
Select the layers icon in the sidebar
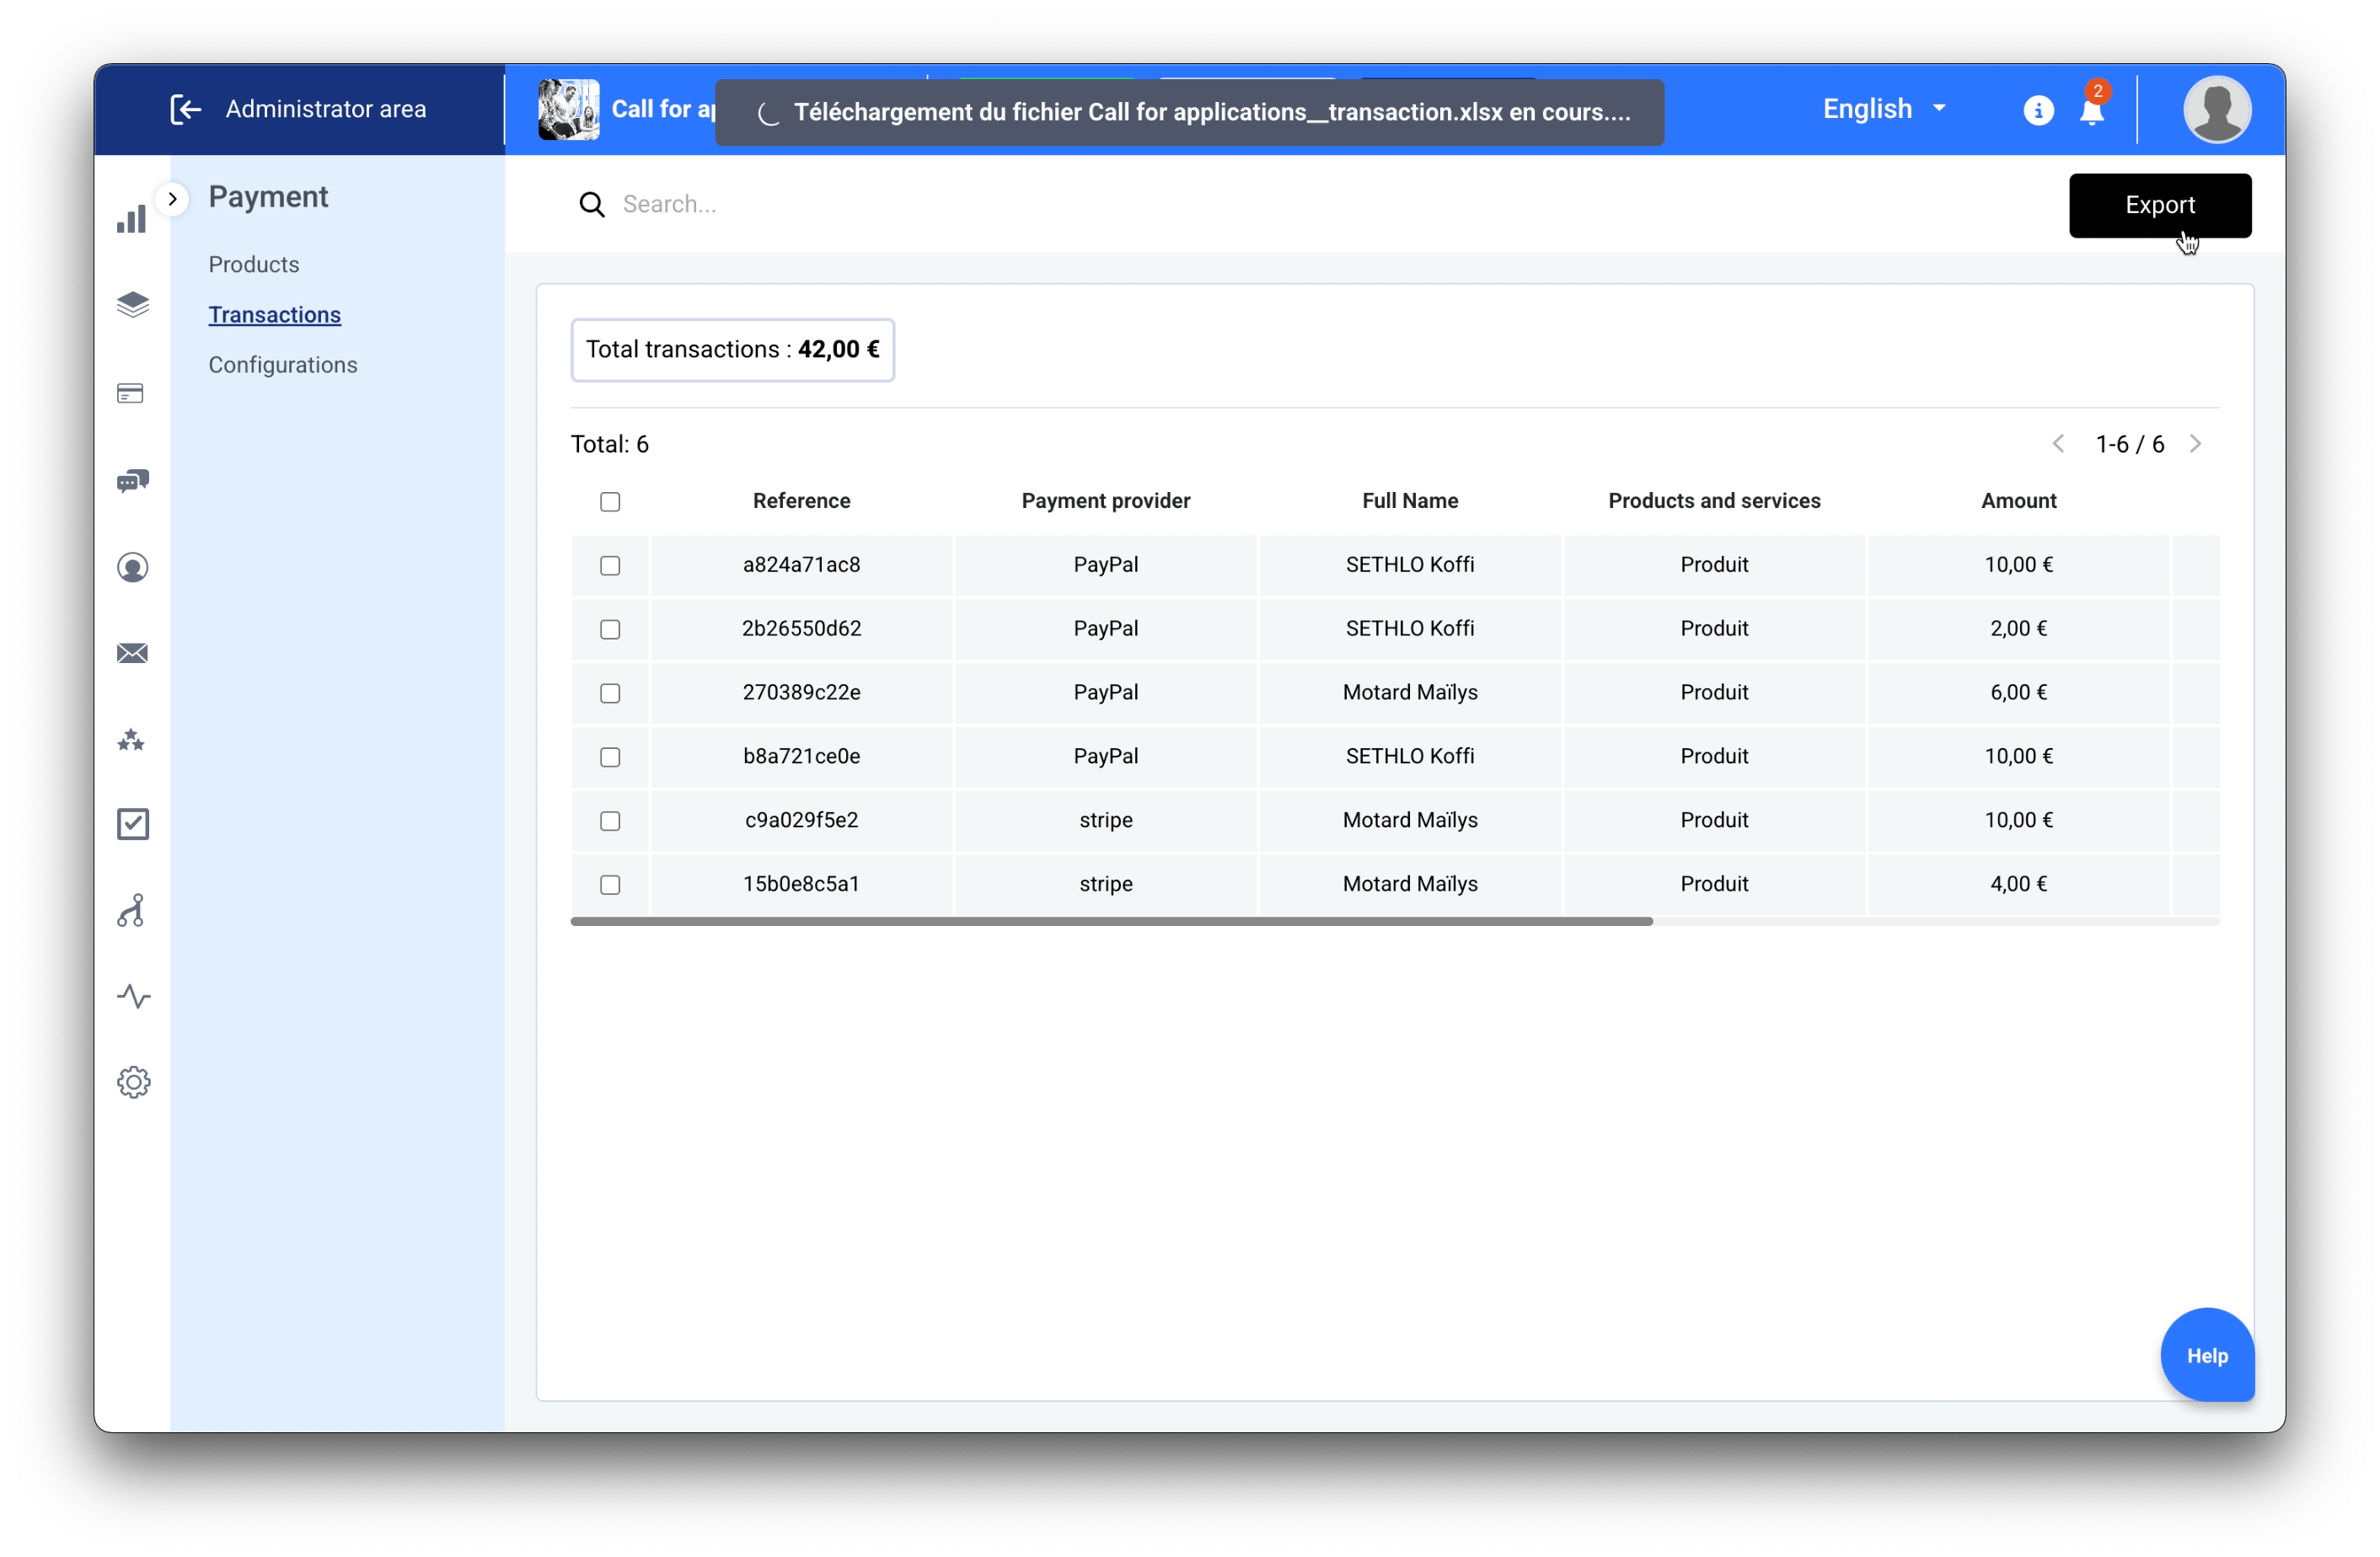pos(133,305)
